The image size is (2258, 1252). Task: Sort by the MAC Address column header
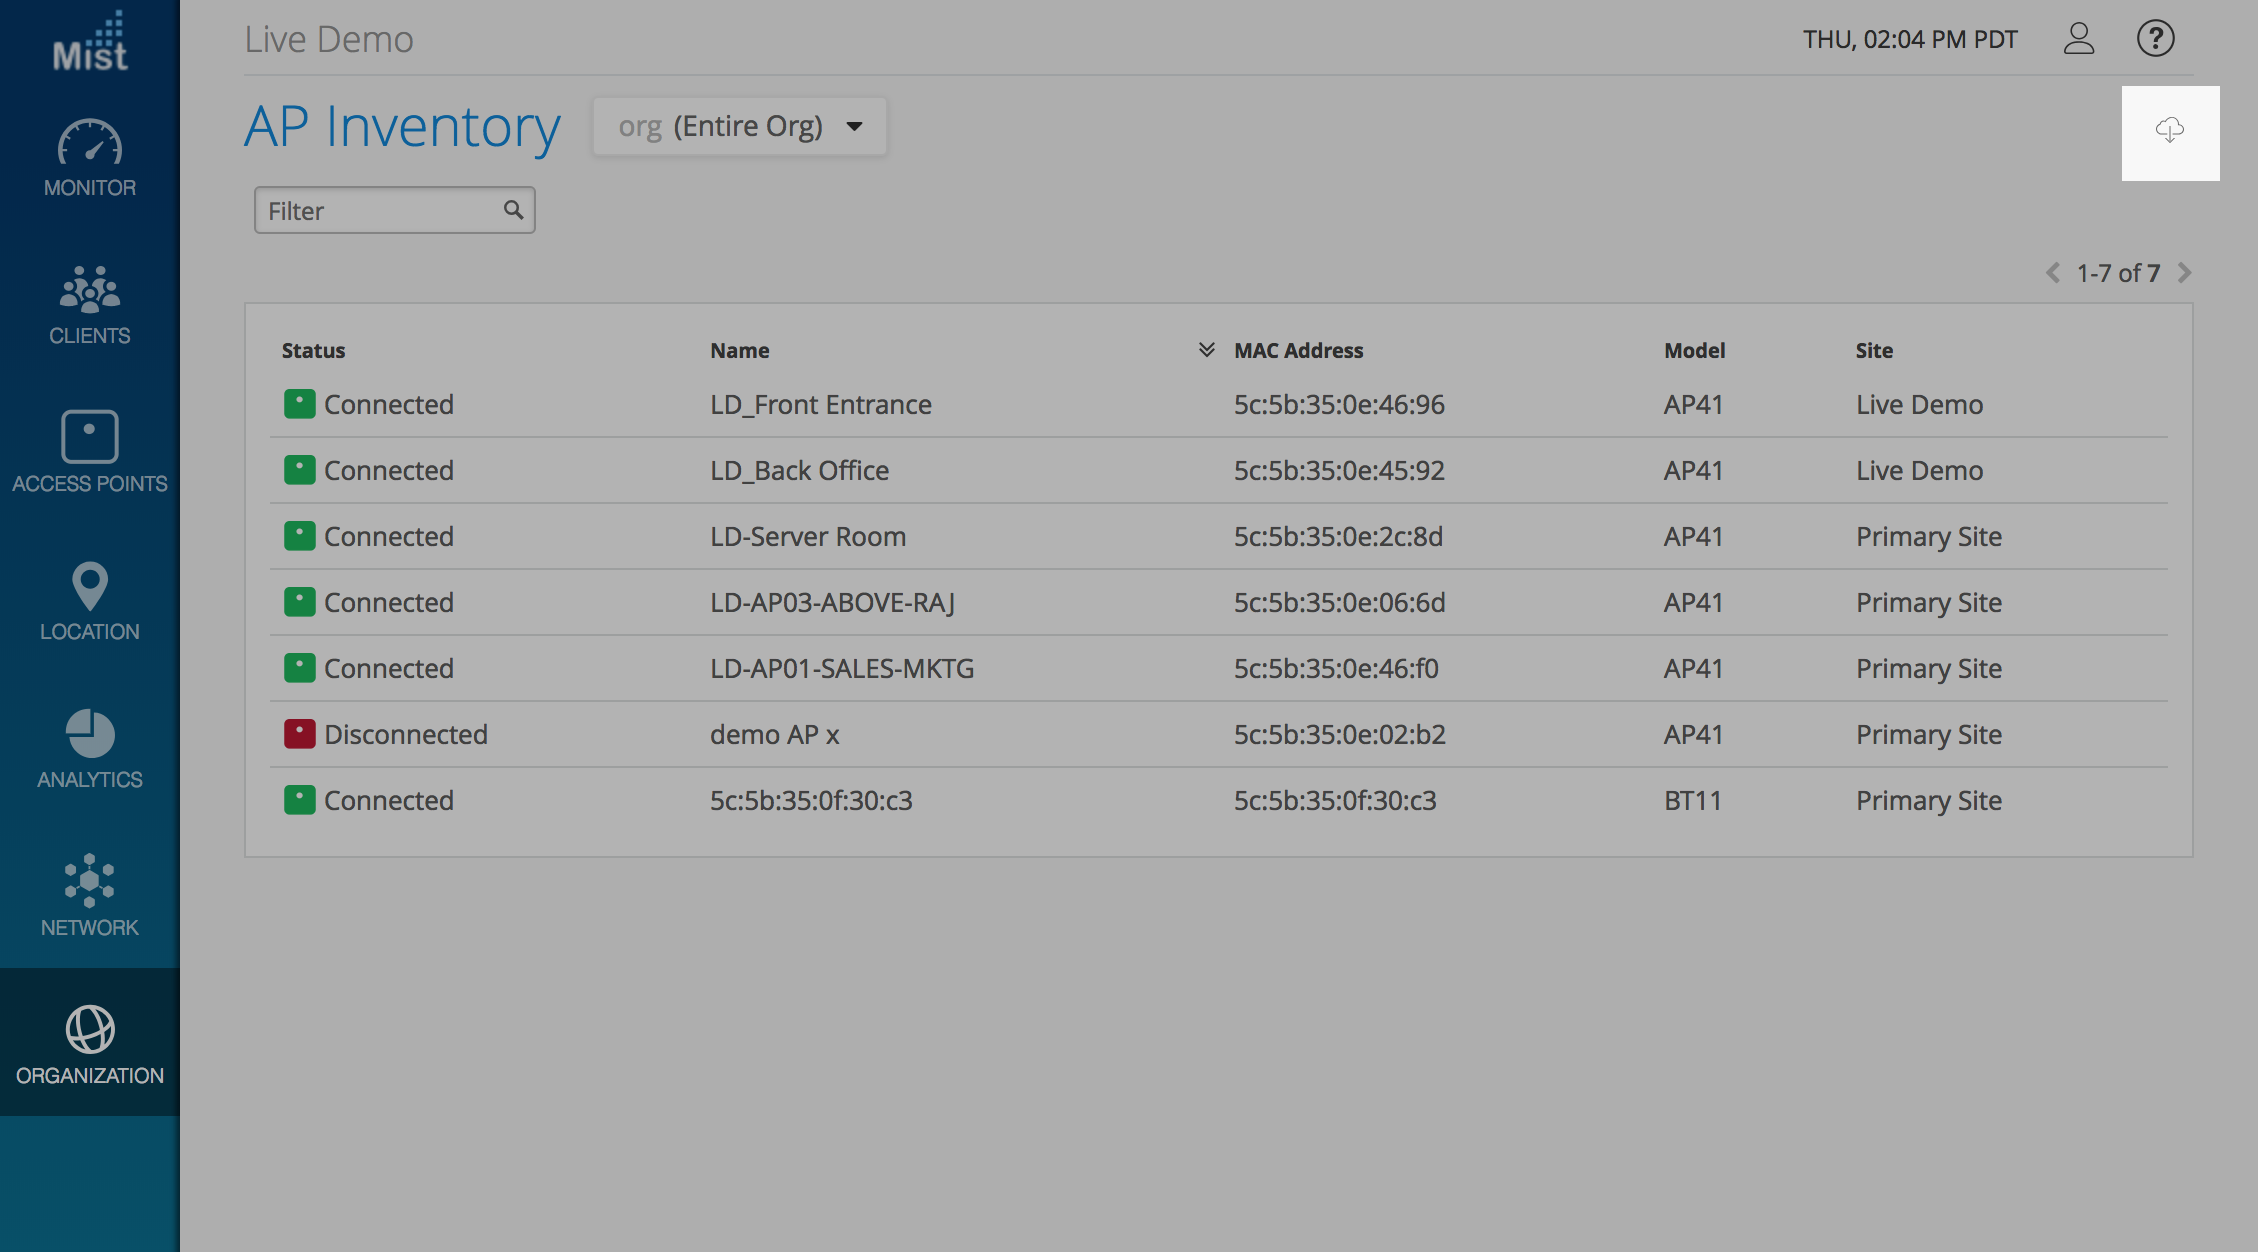1298,351
